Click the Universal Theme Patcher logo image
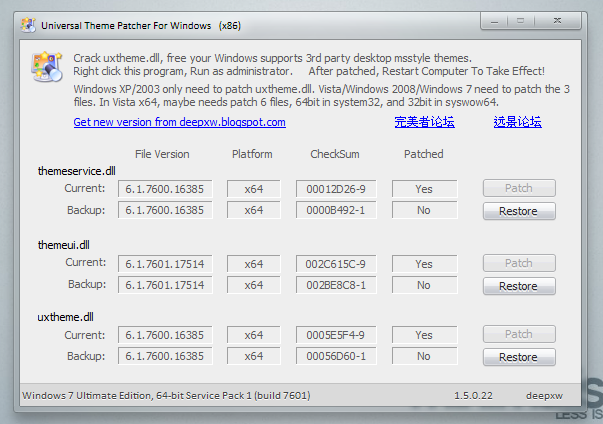Viewport: 603px width, 424px height. click(x=47, y=67)
